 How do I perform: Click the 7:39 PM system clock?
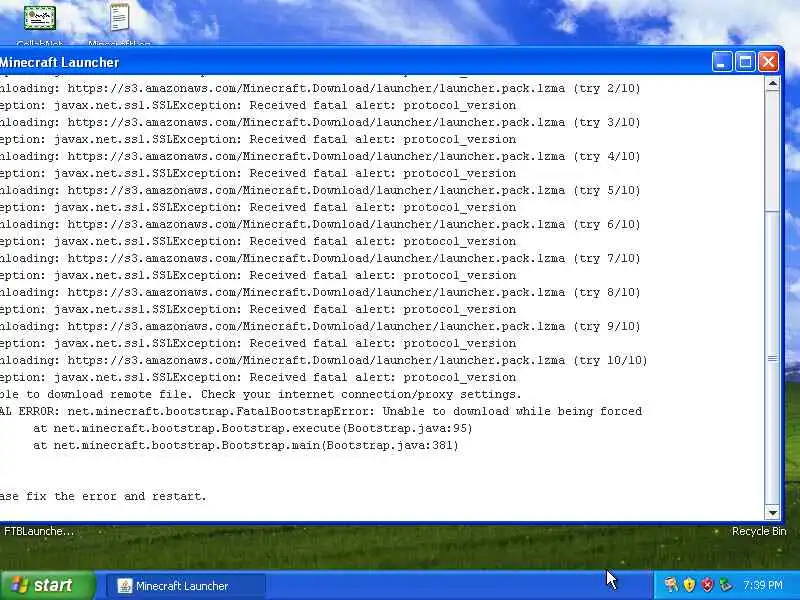click(762, 585)
